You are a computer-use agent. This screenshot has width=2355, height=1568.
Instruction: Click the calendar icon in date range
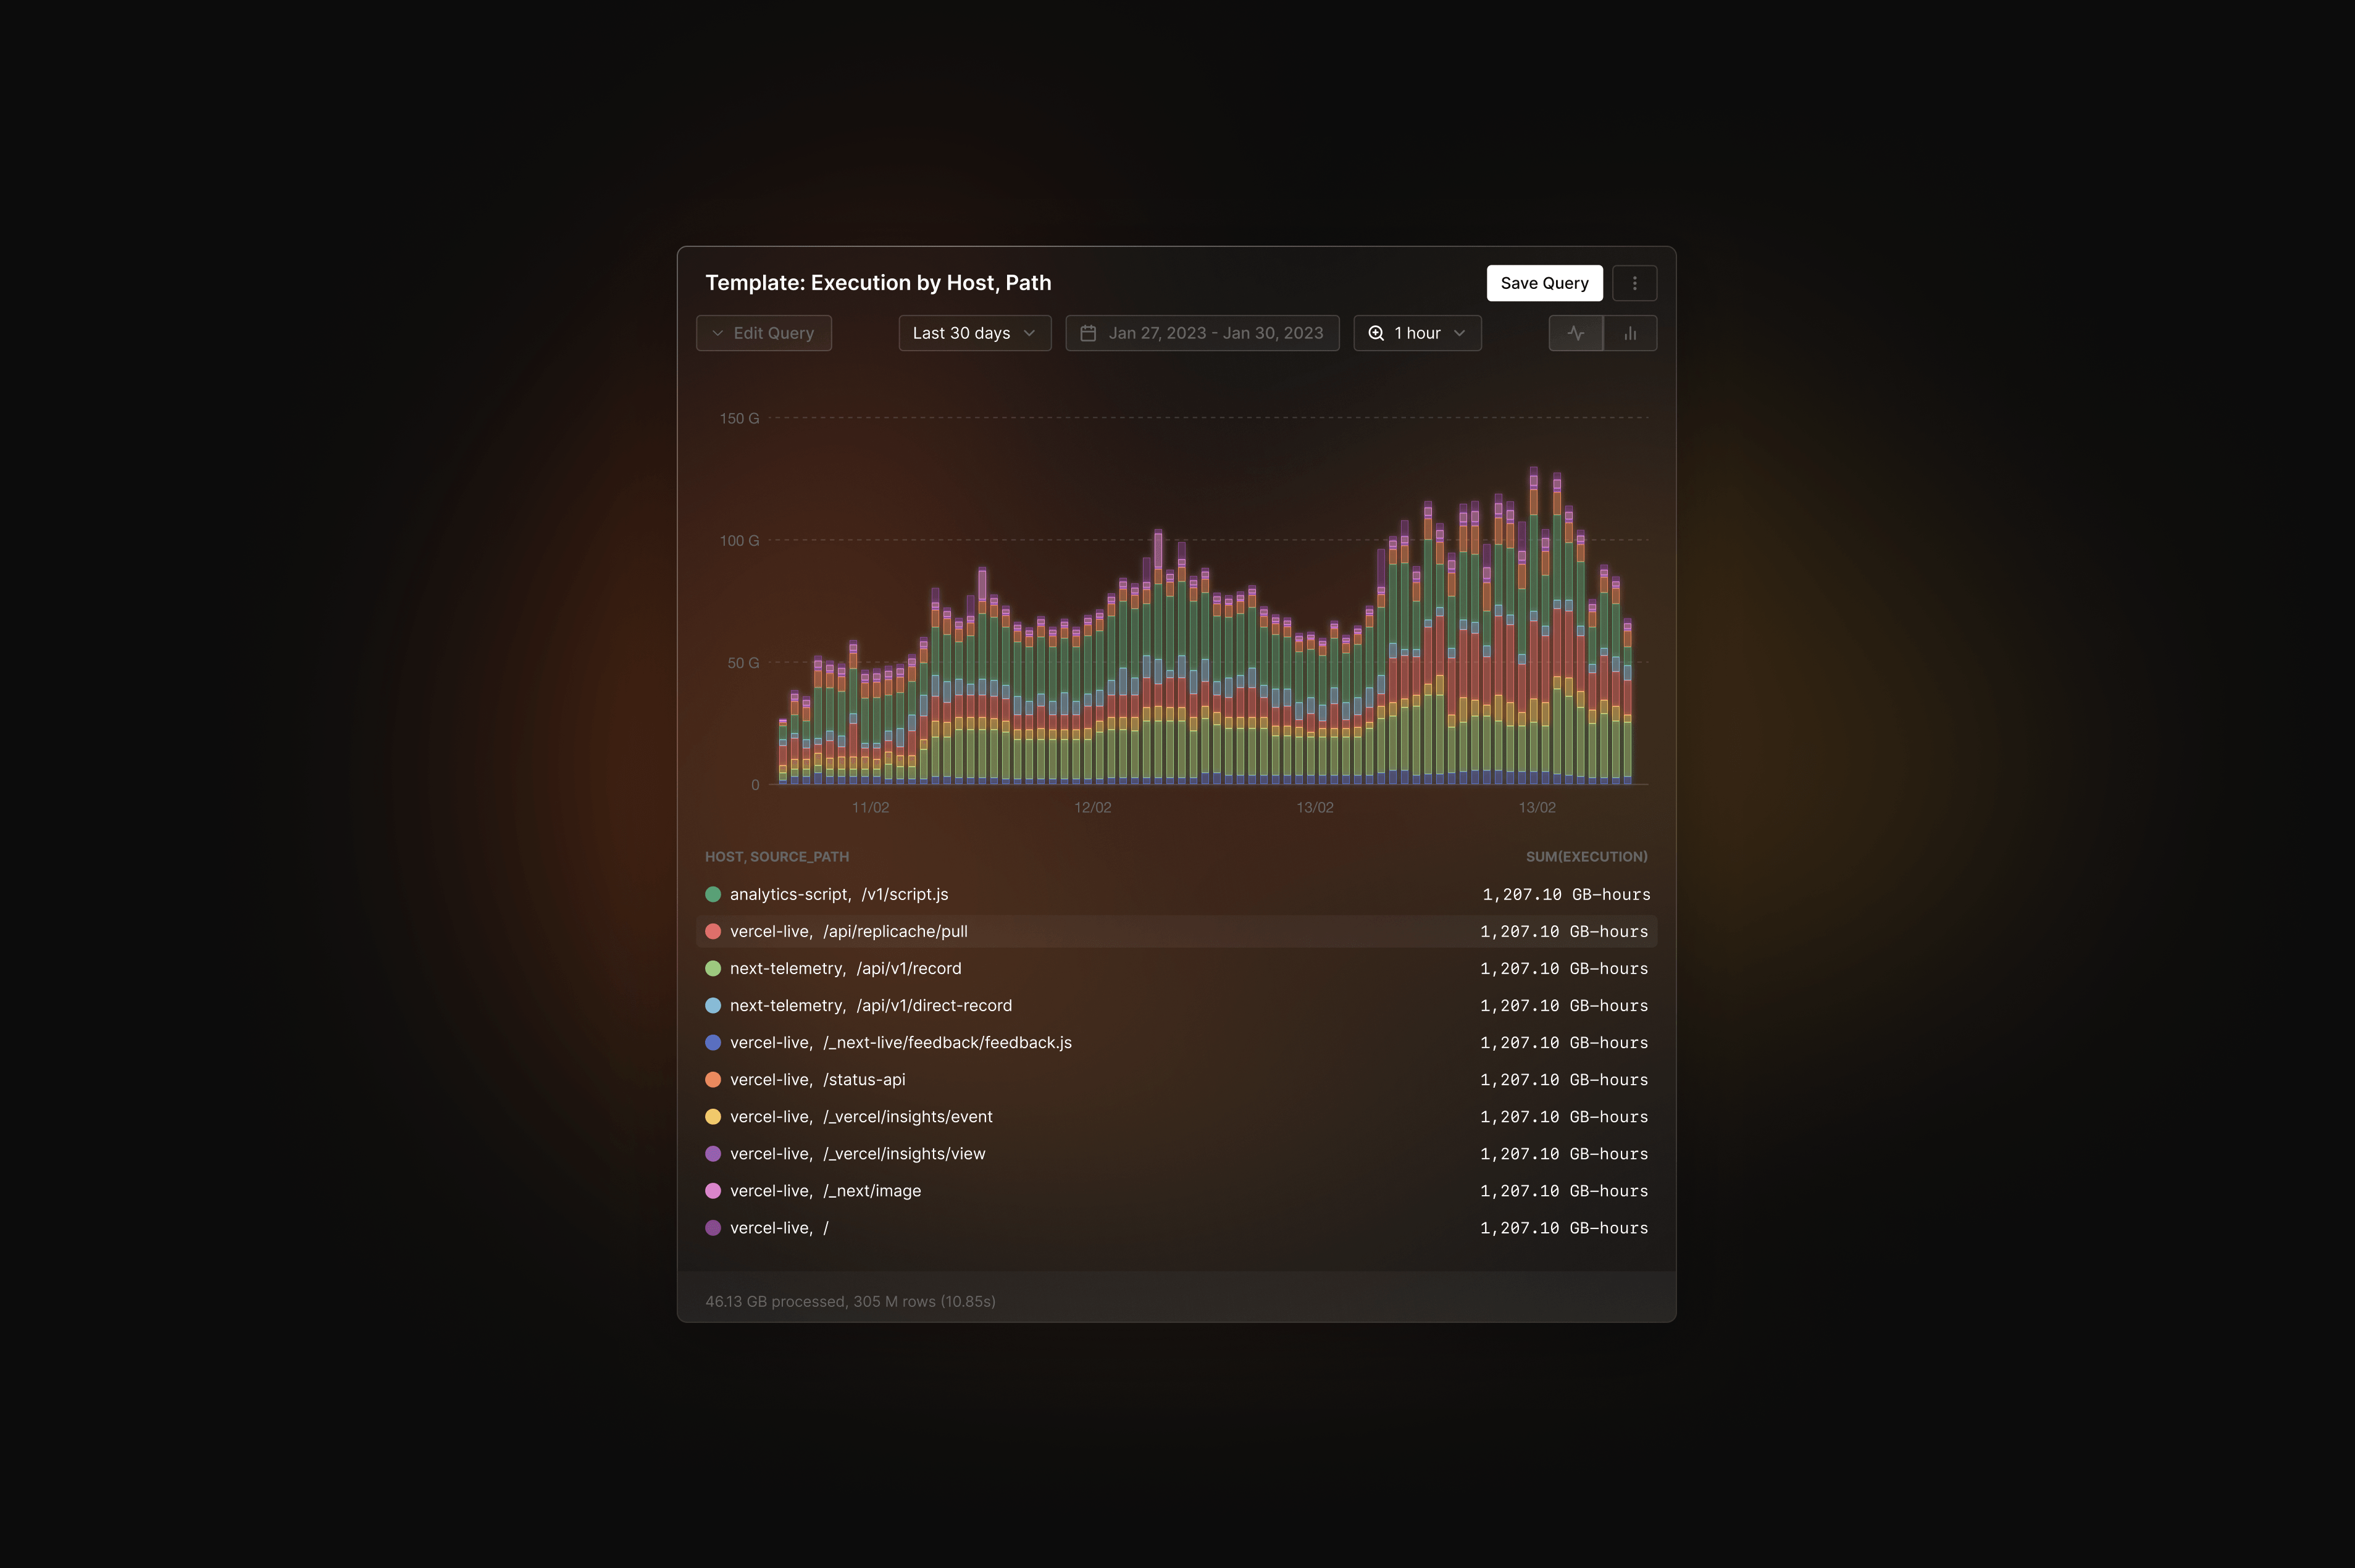tap(1088, 333)
